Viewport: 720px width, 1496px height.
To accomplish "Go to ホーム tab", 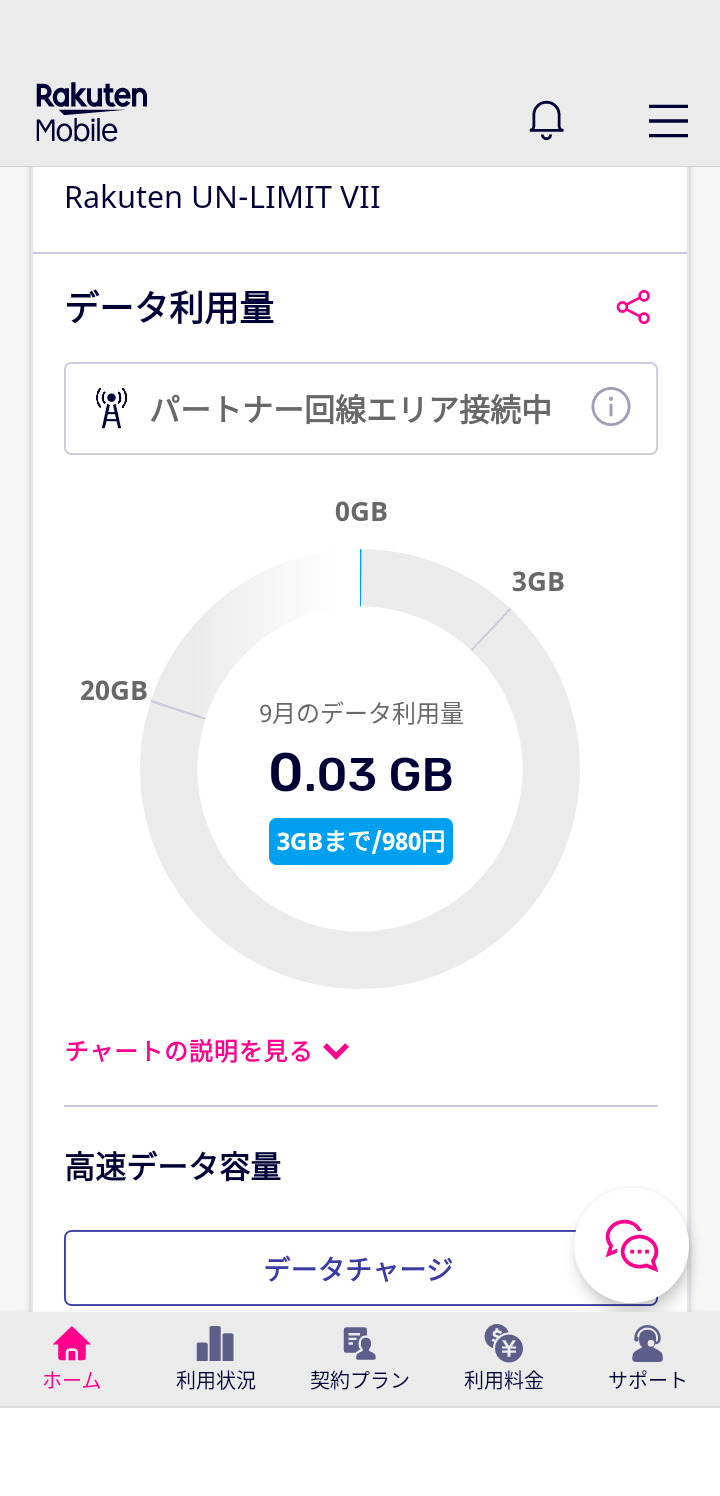I will (x=72, y=1358).
